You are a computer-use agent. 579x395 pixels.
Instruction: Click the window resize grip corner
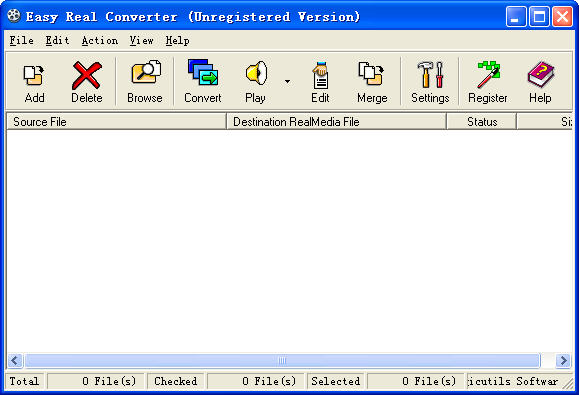pyautogui.click(x=568, y=384)
